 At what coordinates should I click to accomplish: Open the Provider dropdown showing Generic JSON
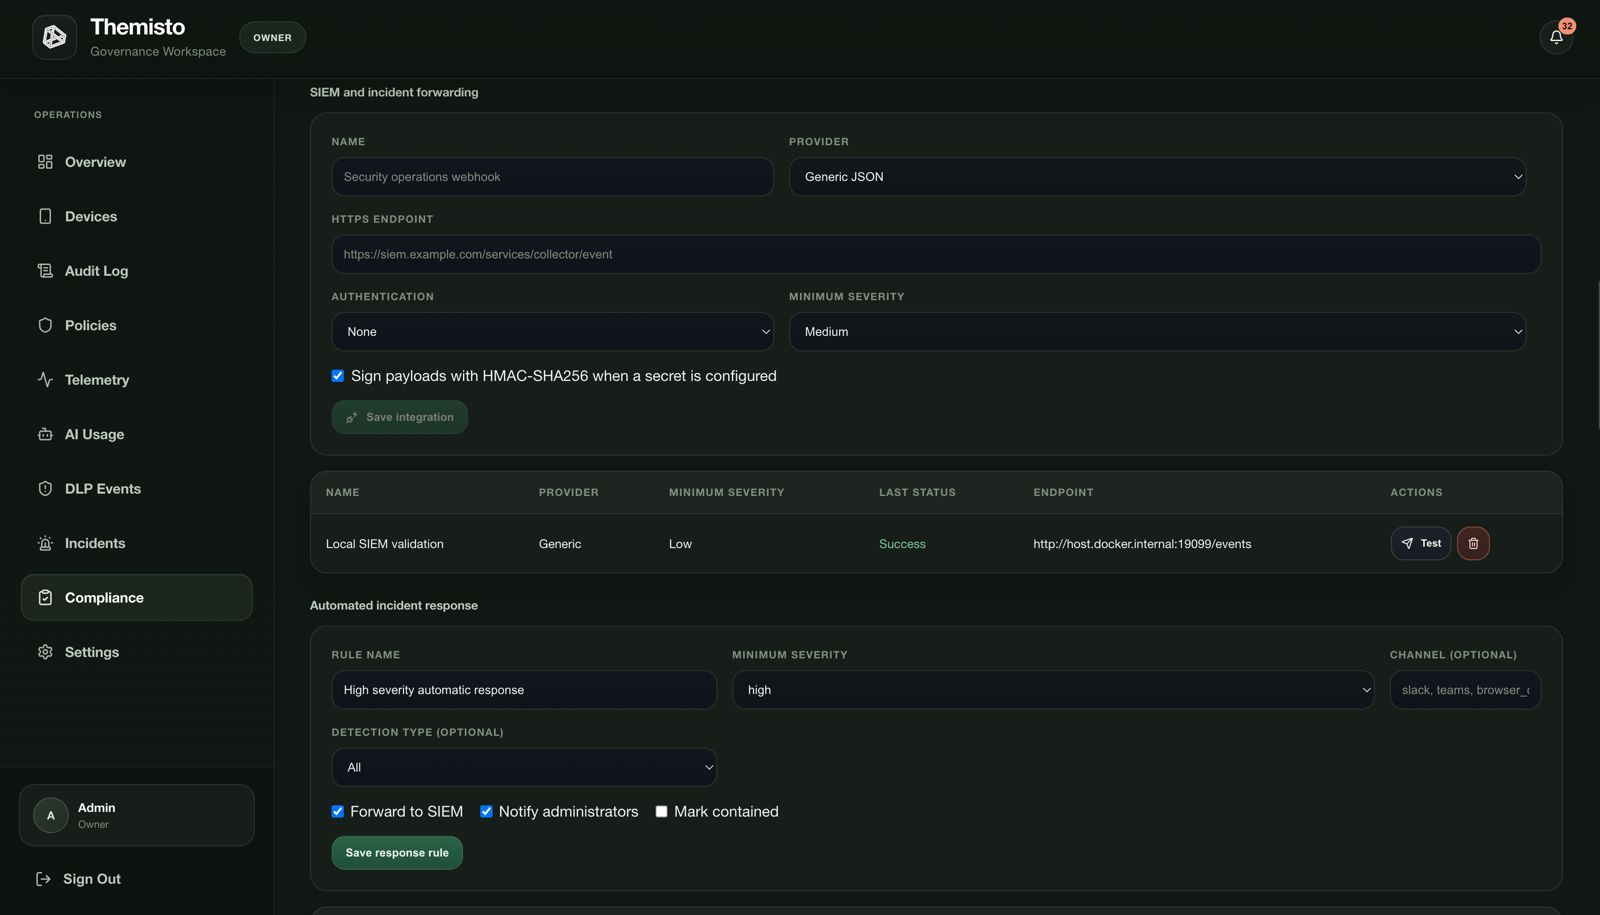pyautogui.click(x=1157, y=177)
